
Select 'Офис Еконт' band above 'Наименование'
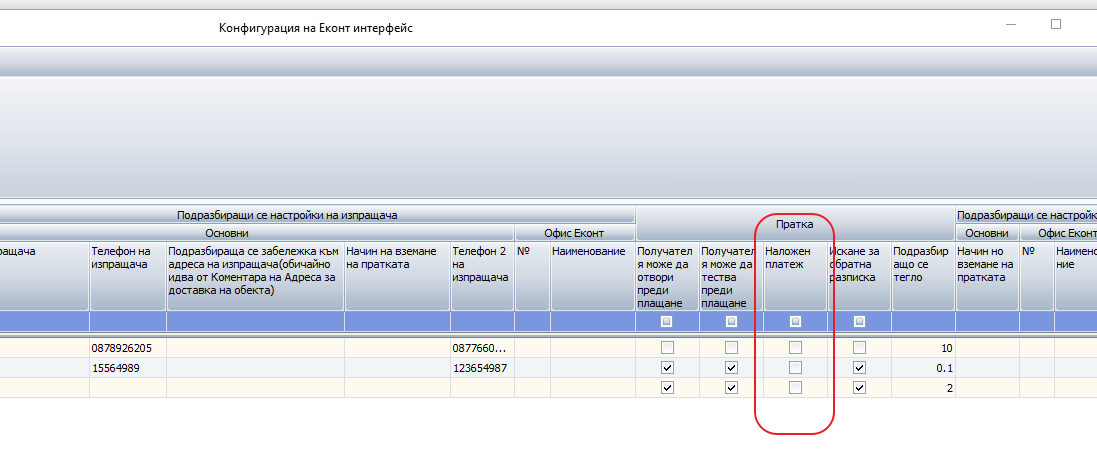(x=574, y=233)
